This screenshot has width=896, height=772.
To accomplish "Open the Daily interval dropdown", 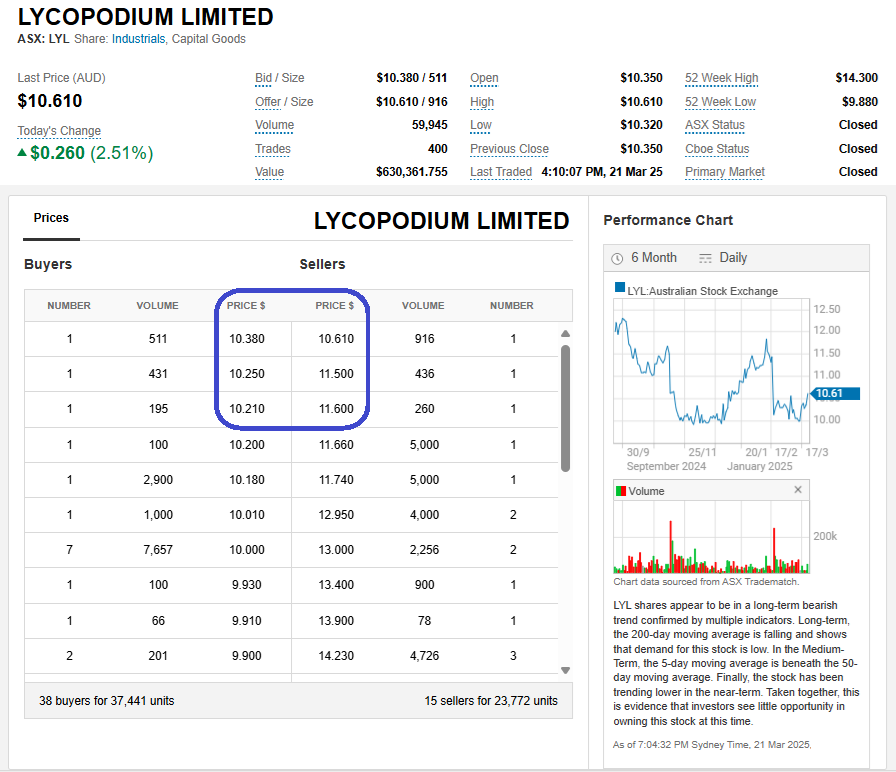I will tap(733, 258).
